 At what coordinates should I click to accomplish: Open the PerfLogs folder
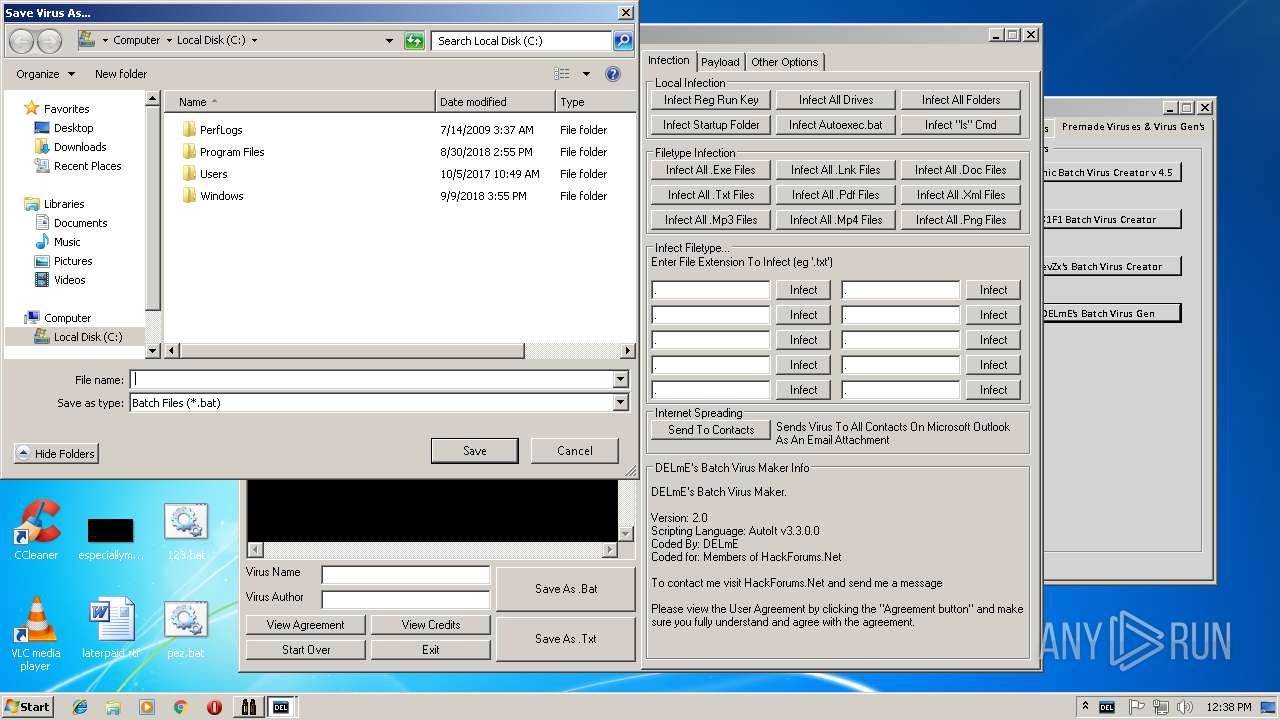221,130
